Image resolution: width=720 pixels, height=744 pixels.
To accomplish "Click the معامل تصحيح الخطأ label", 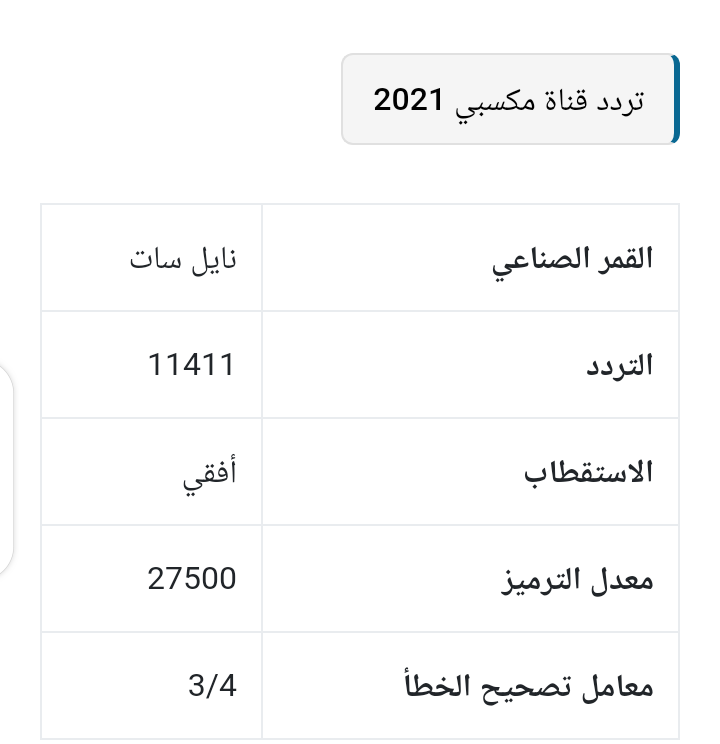I will 529,685.
